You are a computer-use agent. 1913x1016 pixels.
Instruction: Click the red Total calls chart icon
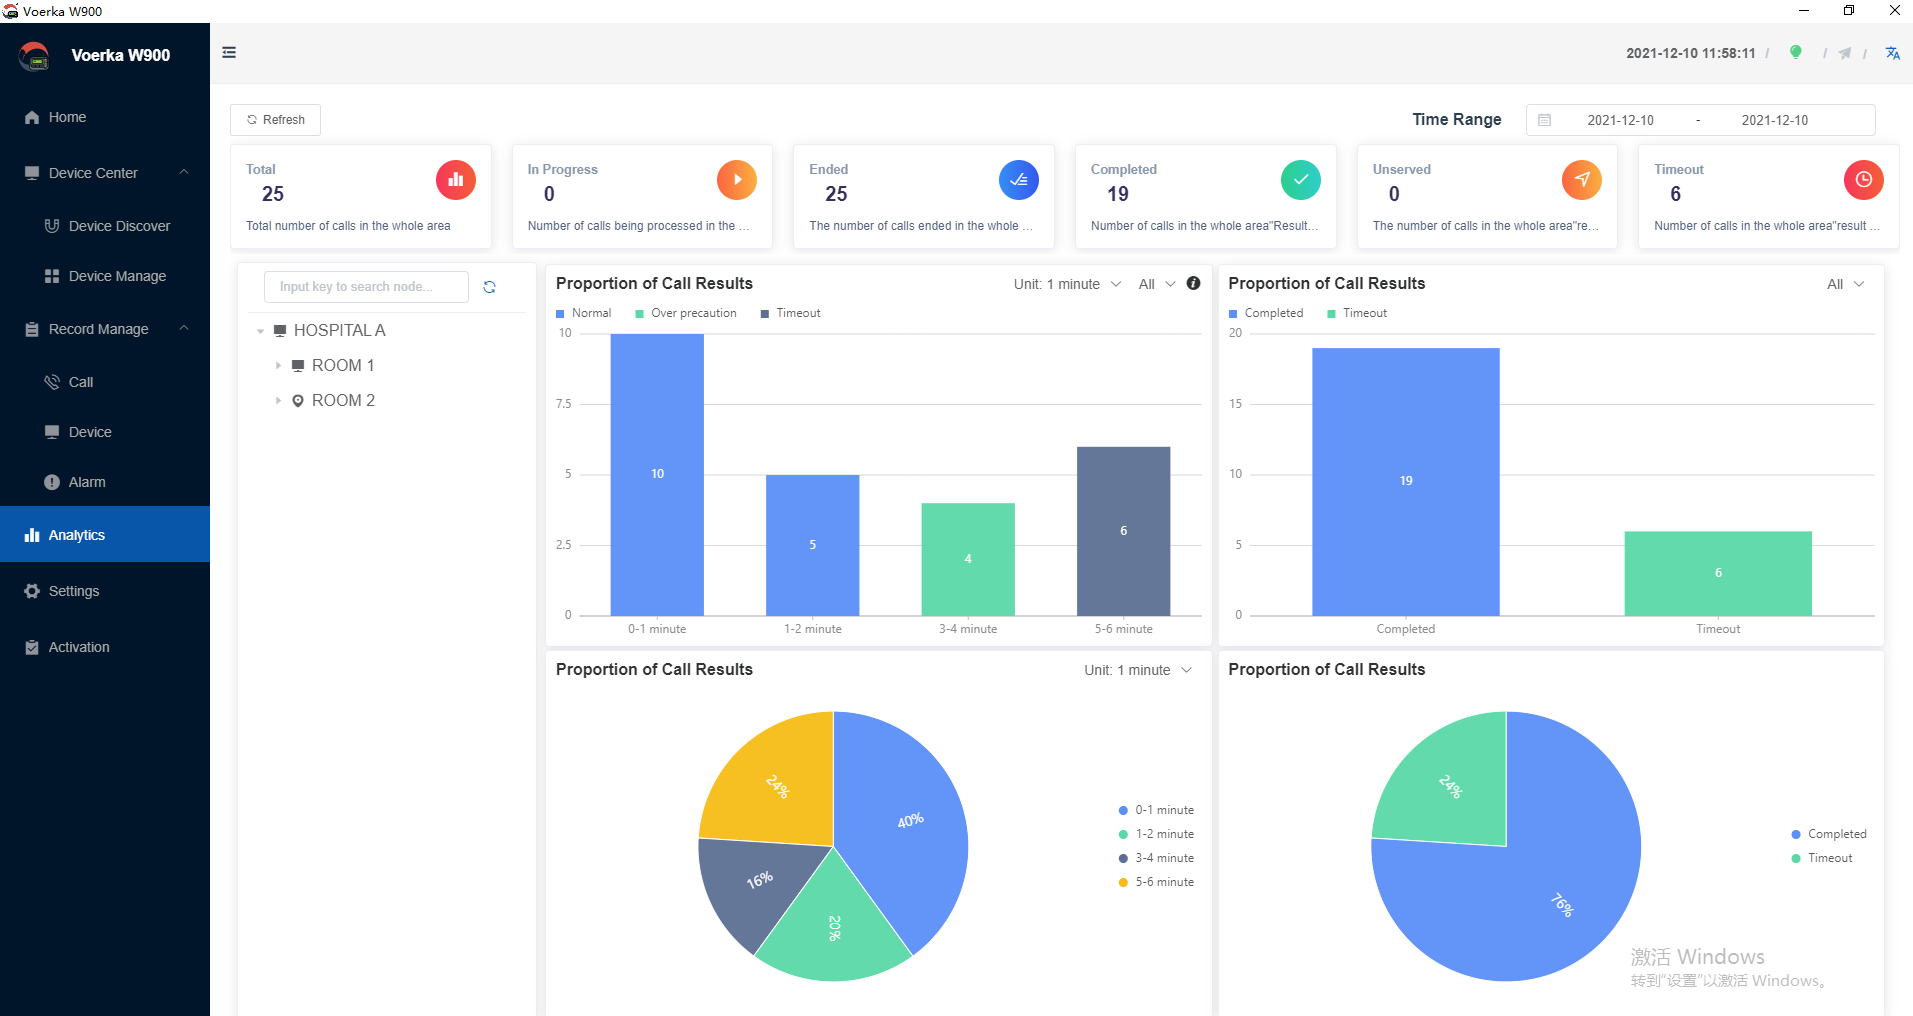click(456, 180)
